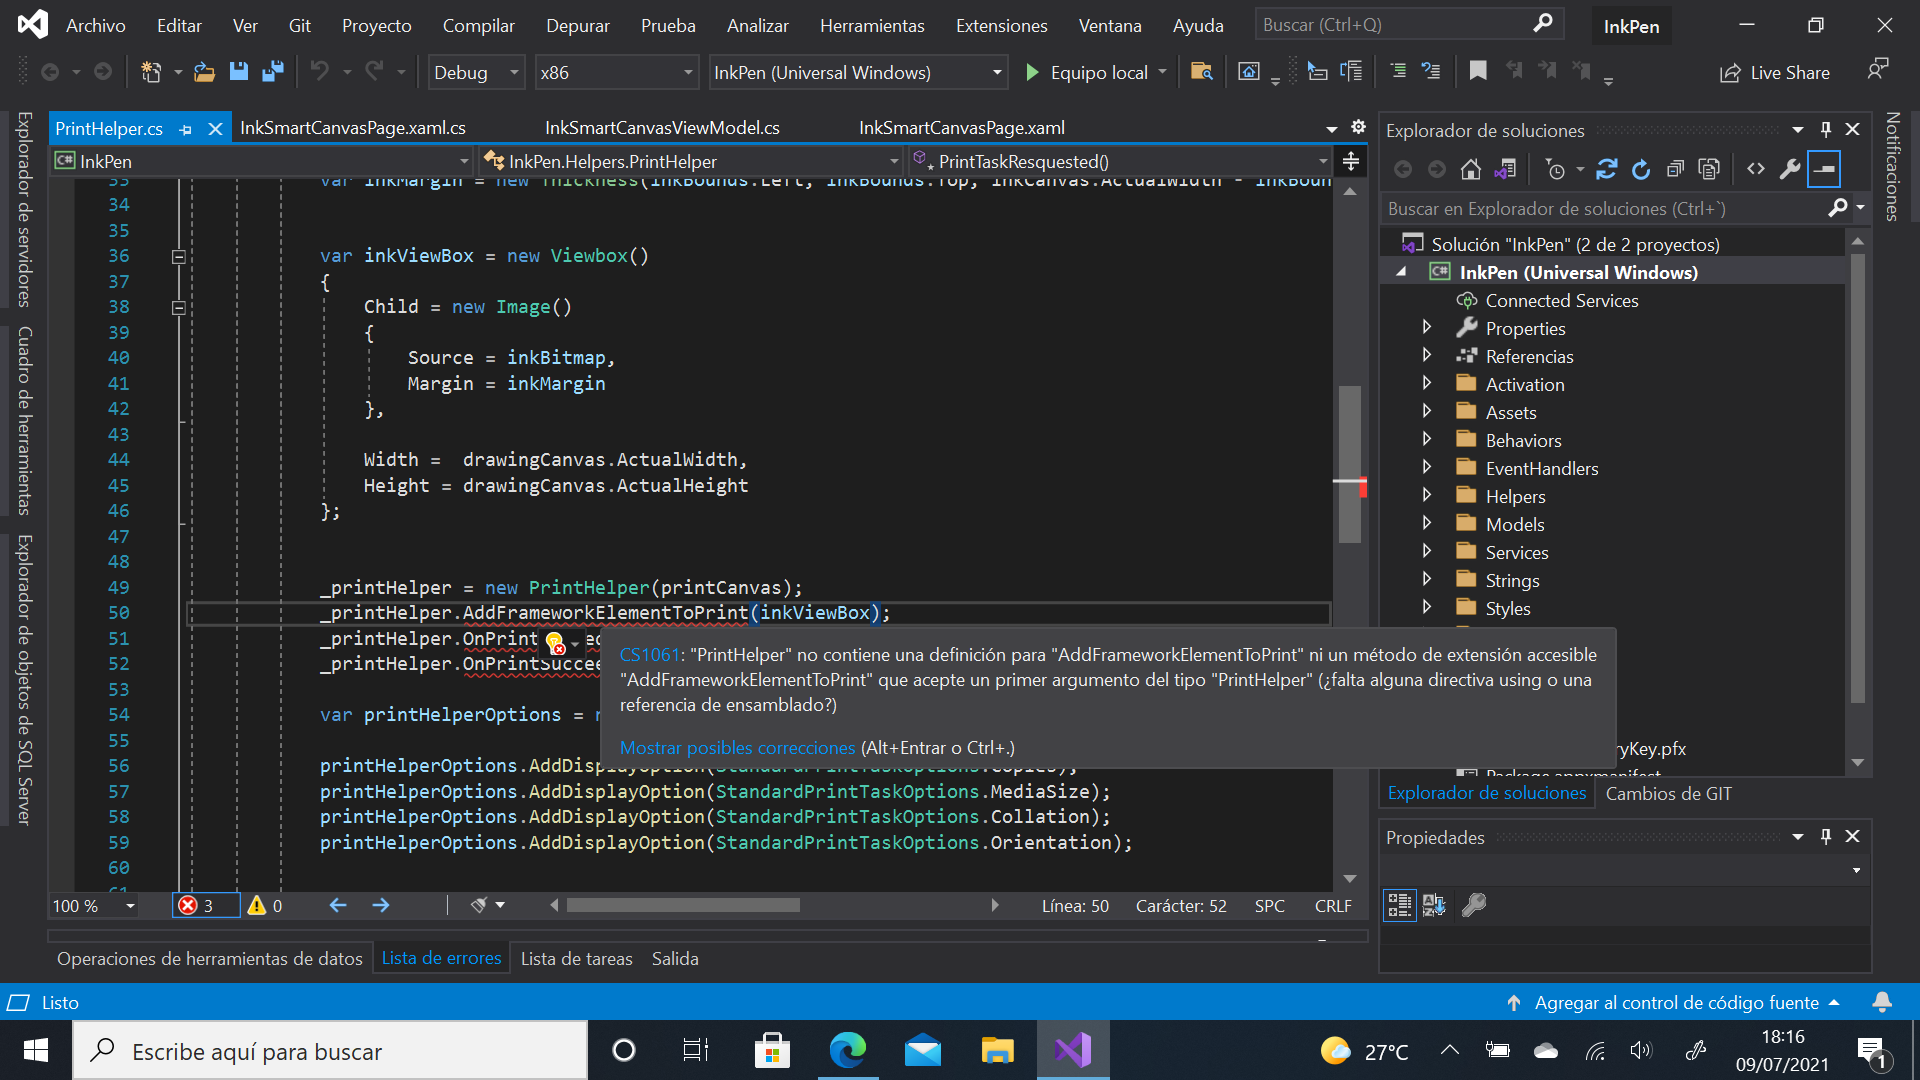Toggle Preview Selected Items in Solution Explorer

(1824, 169)
